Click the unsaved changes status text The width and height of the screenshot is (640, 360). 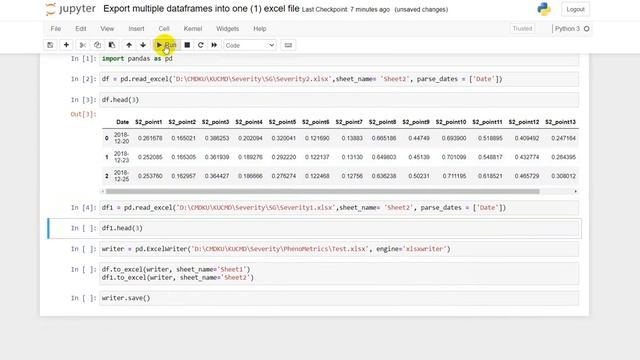click(x=421, y=9)
